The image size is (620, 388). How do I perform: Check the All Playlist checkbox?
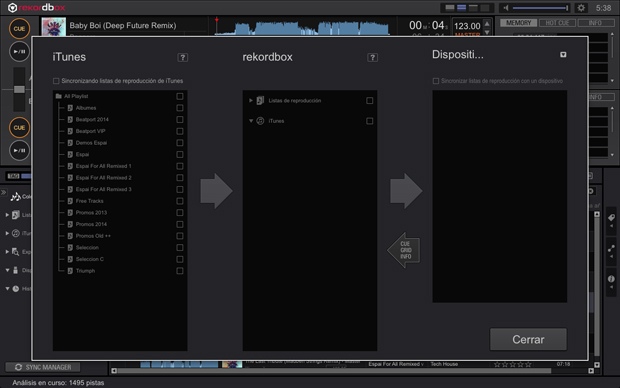pos(180,96)
